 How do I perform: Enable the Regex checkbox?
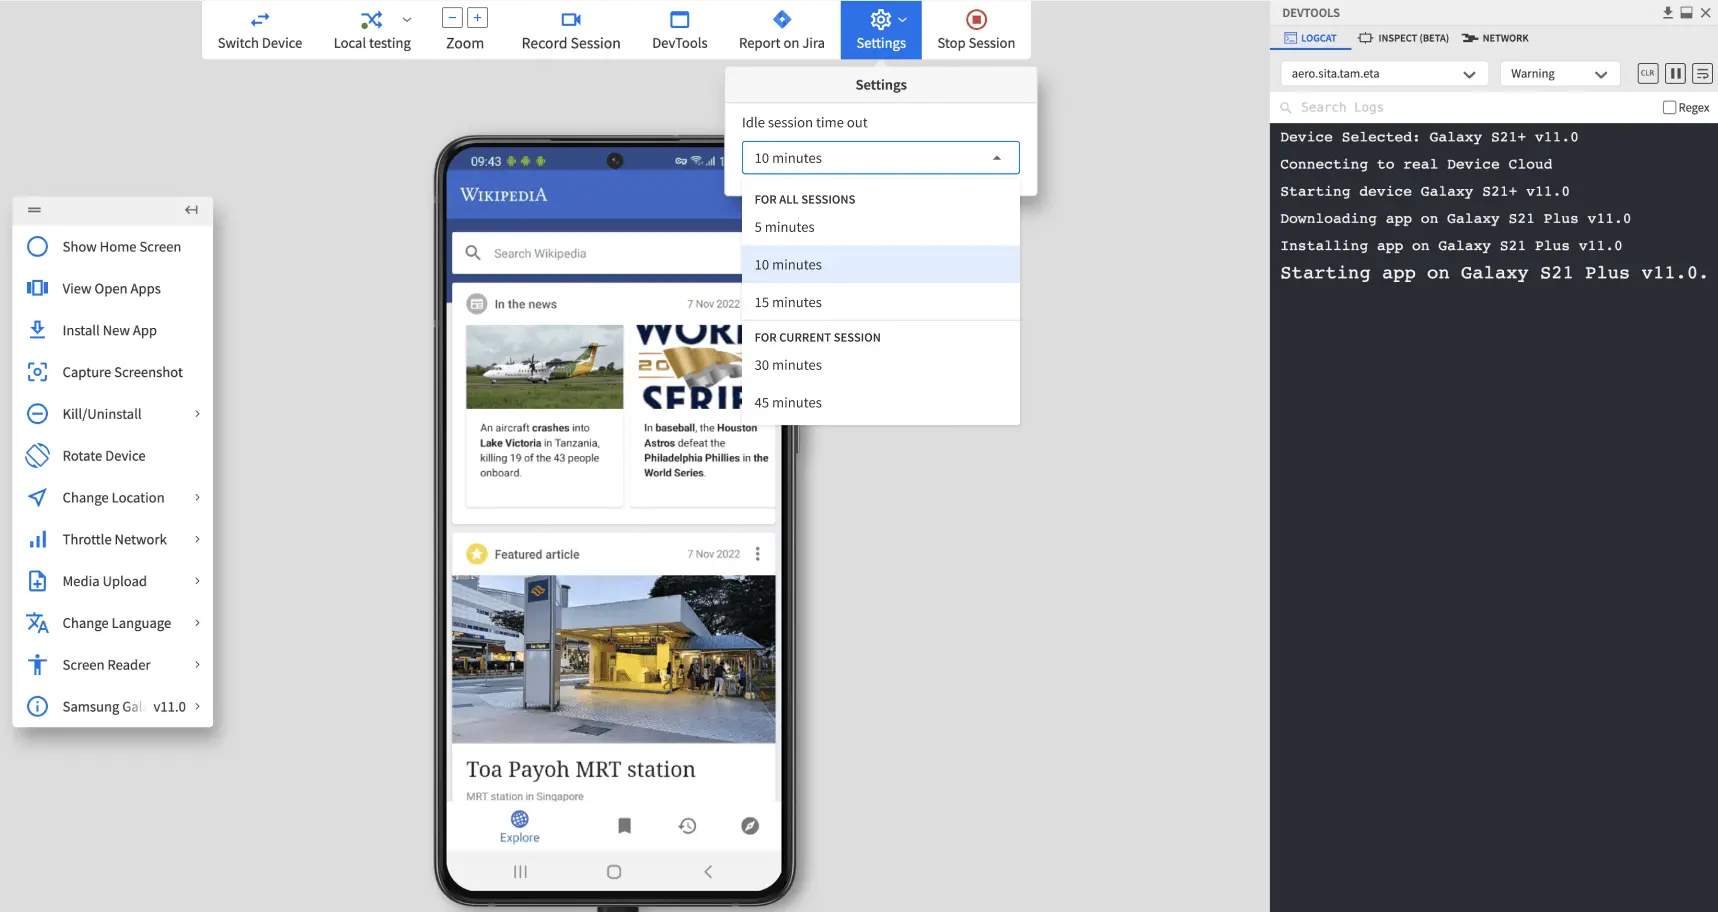(x=1669, y=107)
